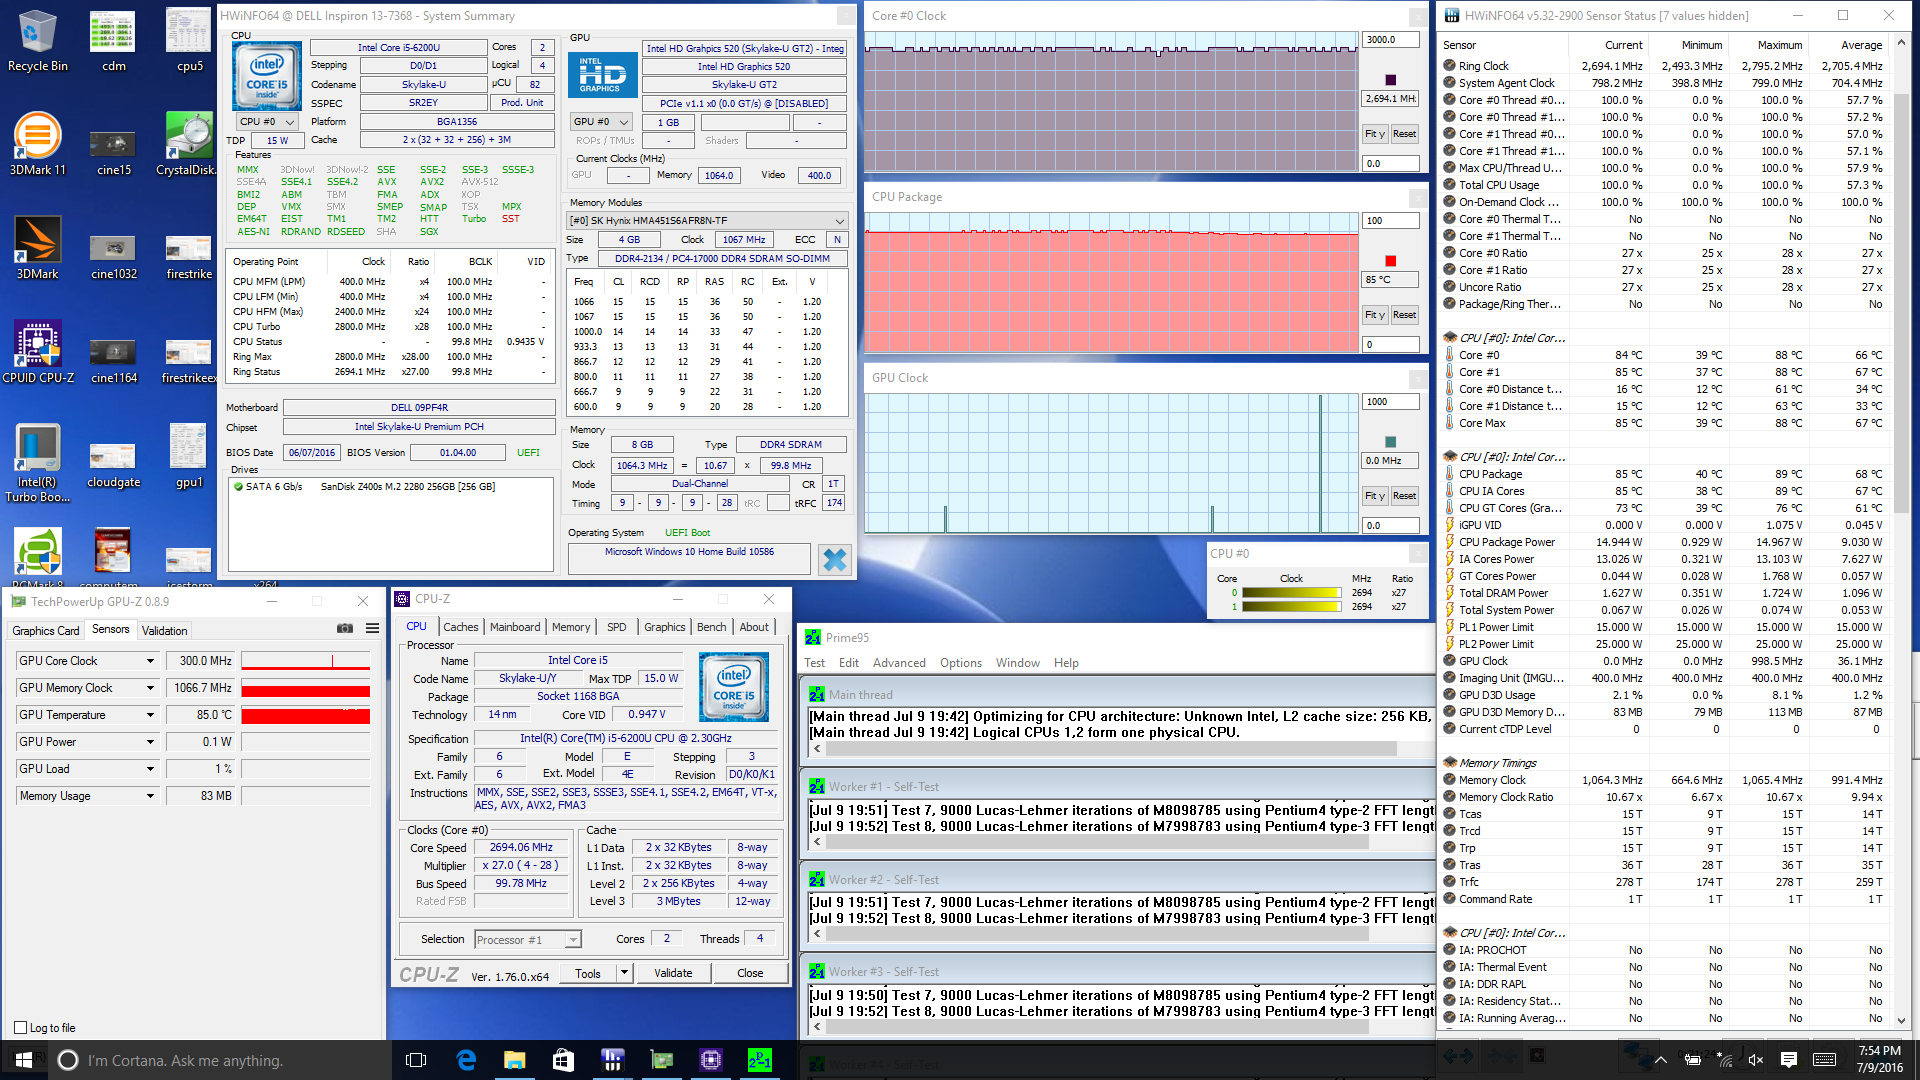
Task: Open the 3DMark 11 desktop shortcut
Action: point(38,143)
